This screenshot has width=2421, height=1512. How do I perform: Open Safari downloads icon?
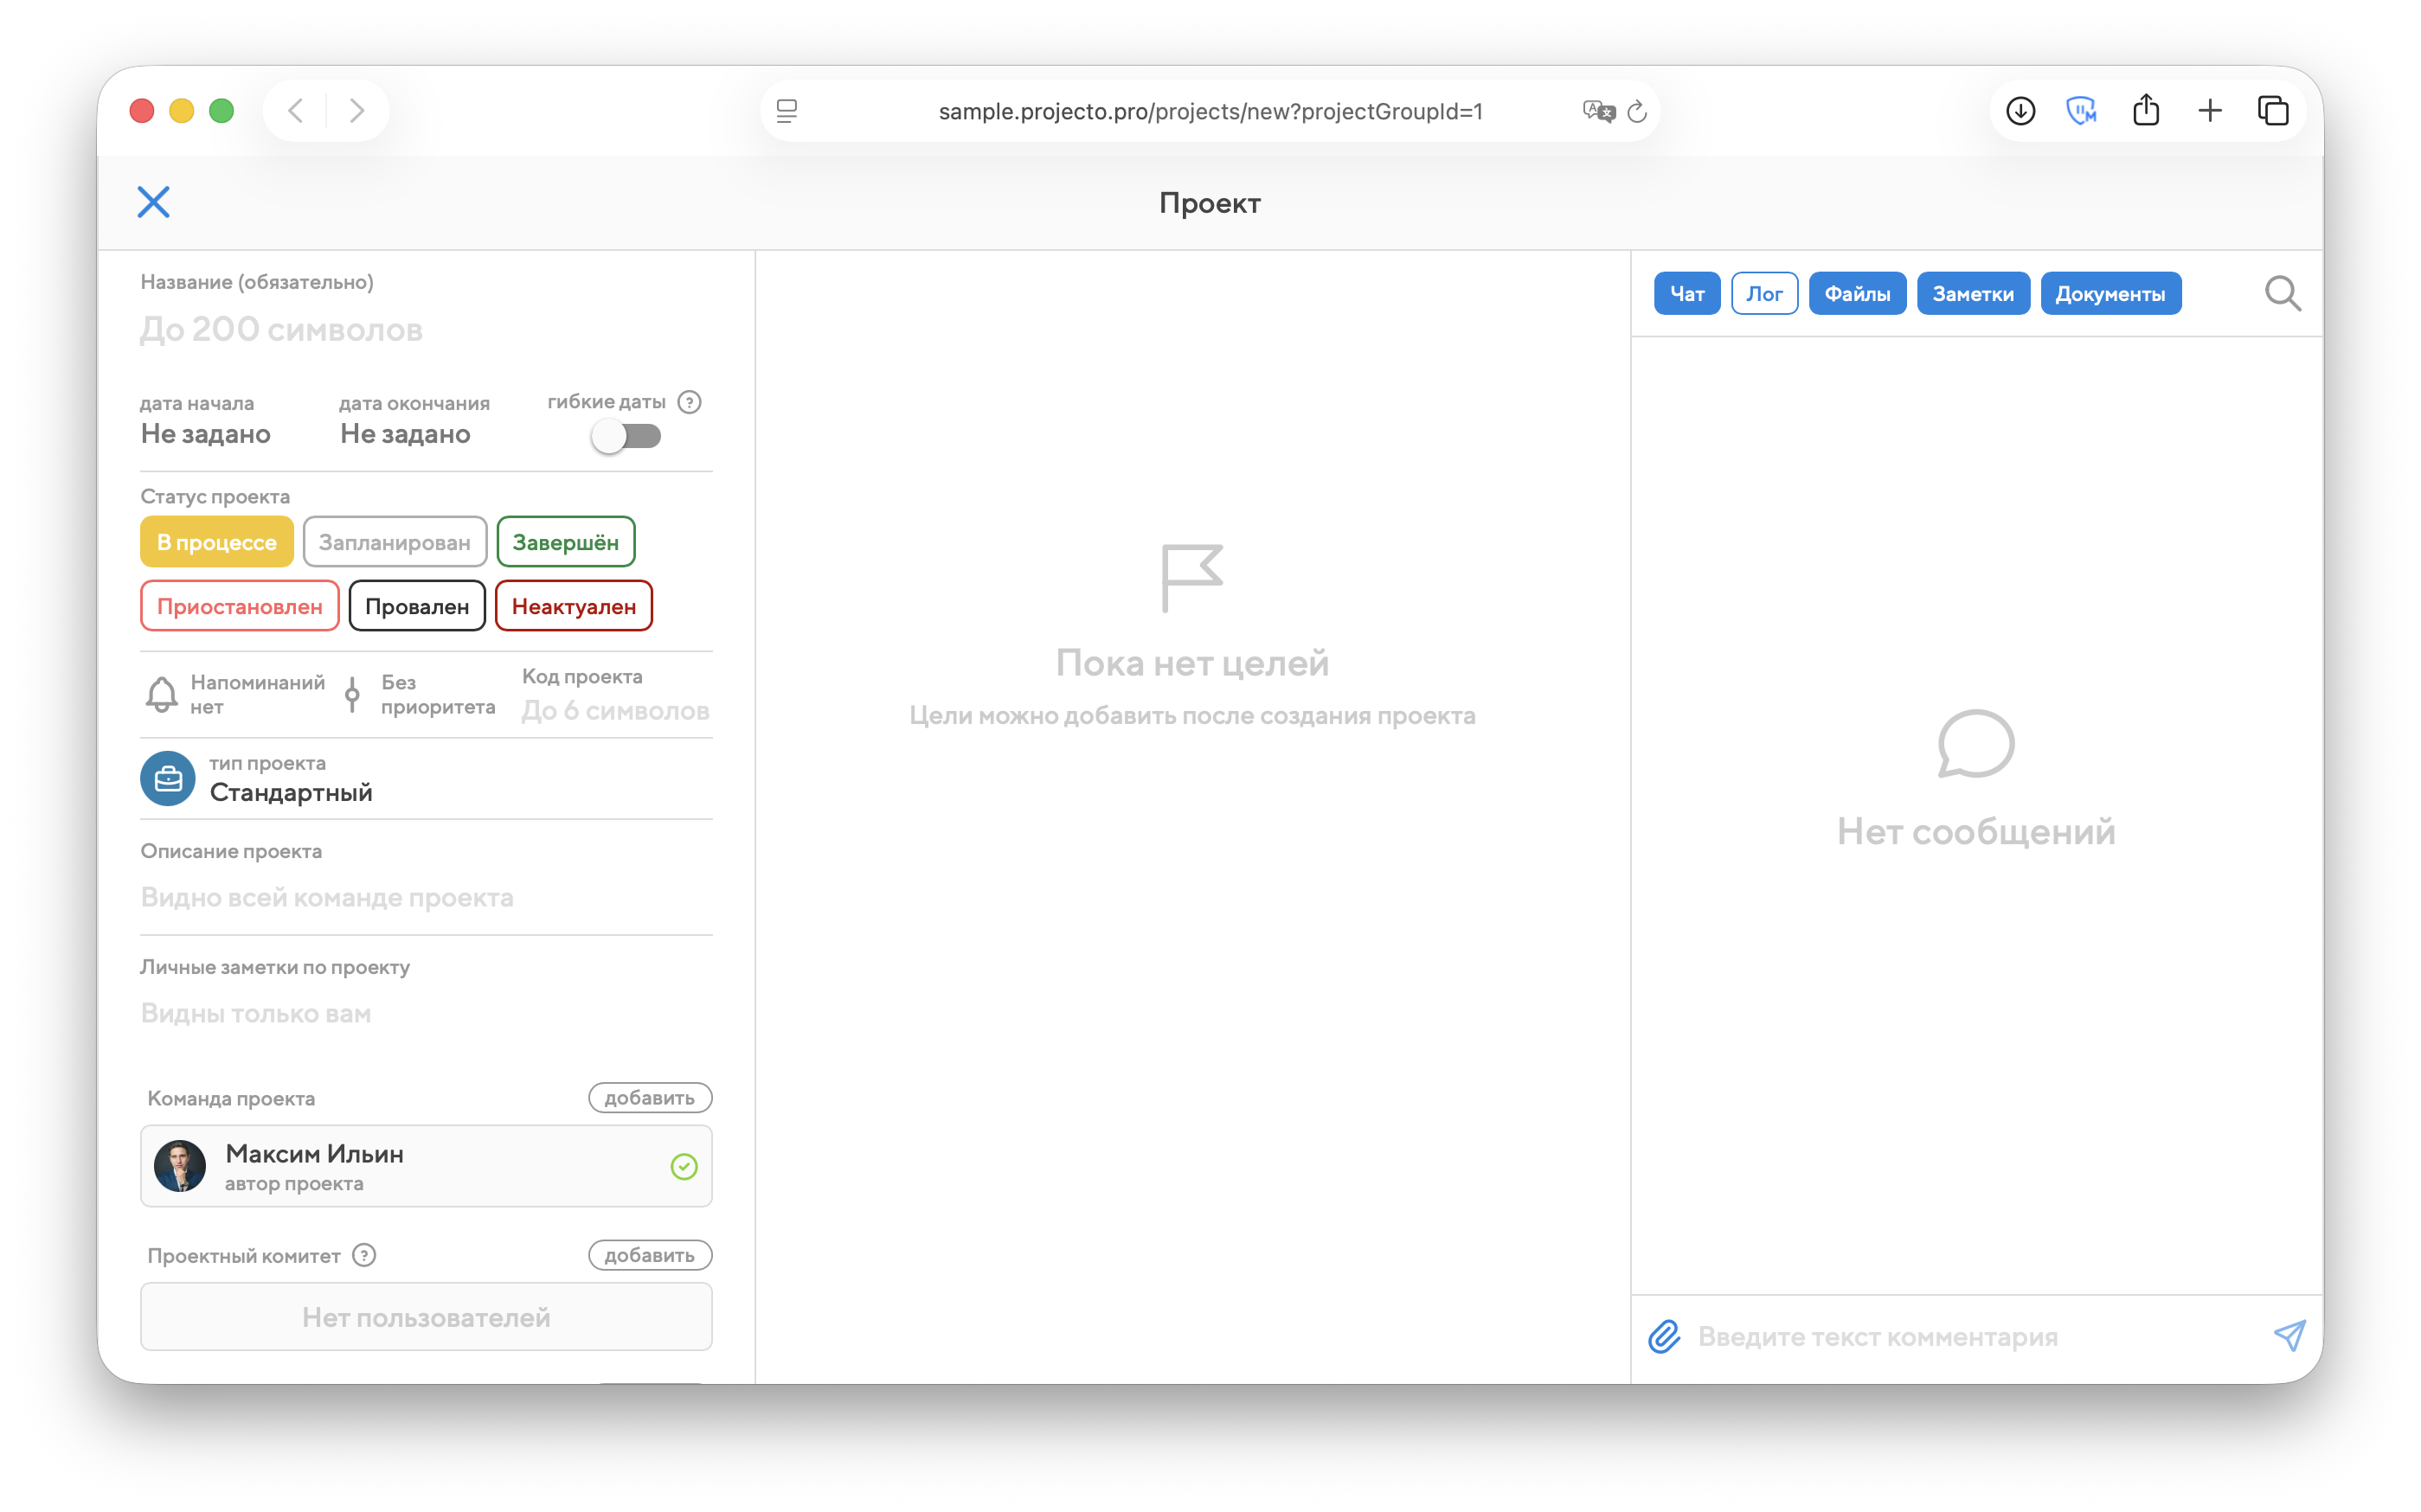pos(2020,111)
